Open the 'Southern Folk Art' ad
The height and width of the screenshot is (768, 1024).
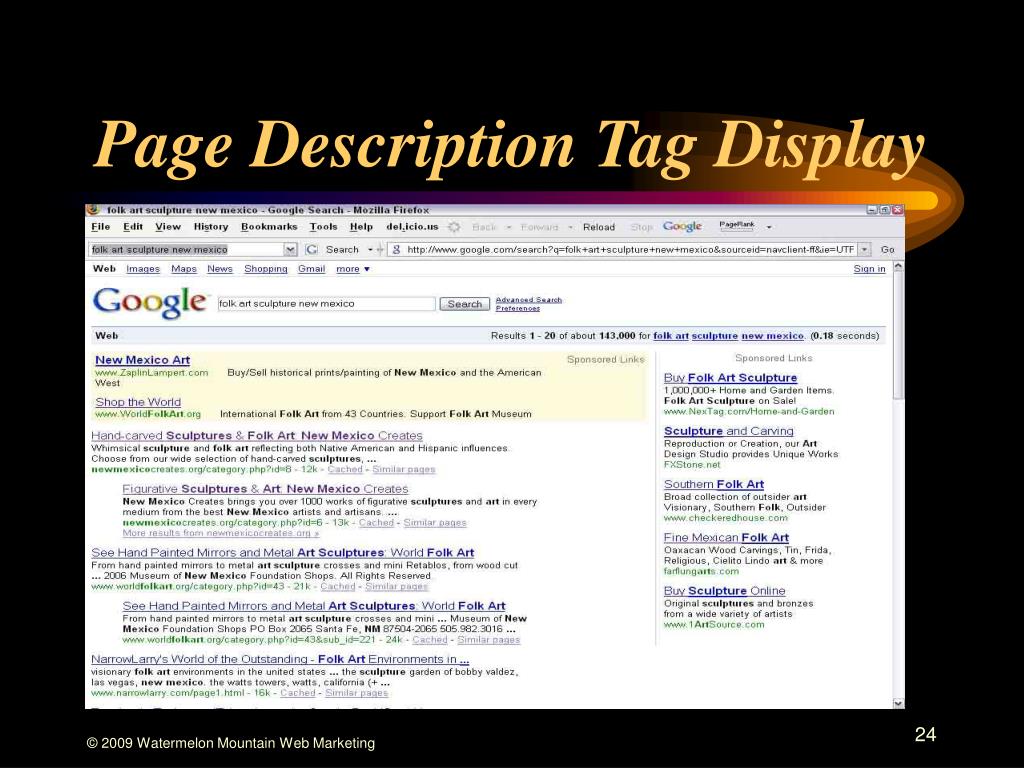pyautogui.click(x=714, y=485)
